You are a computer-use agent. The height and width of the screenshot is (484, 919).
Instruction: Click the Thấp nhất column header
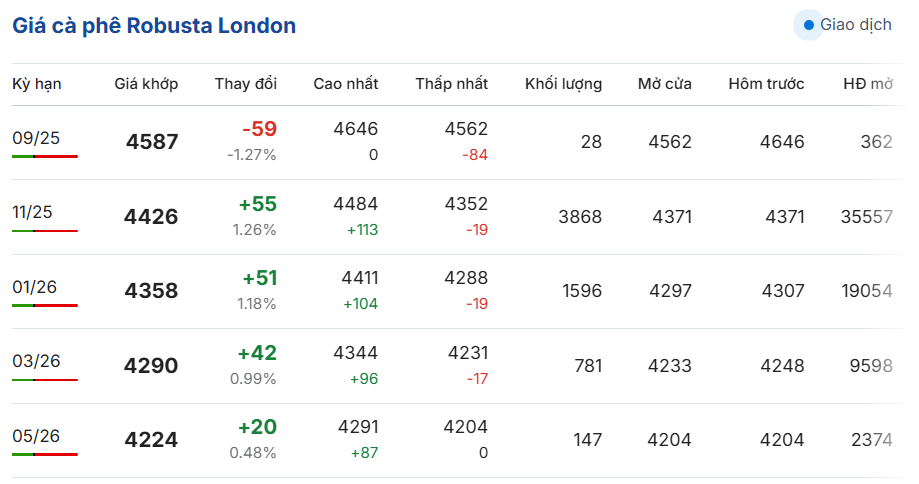pyautogui.click(x=451, y=84)
